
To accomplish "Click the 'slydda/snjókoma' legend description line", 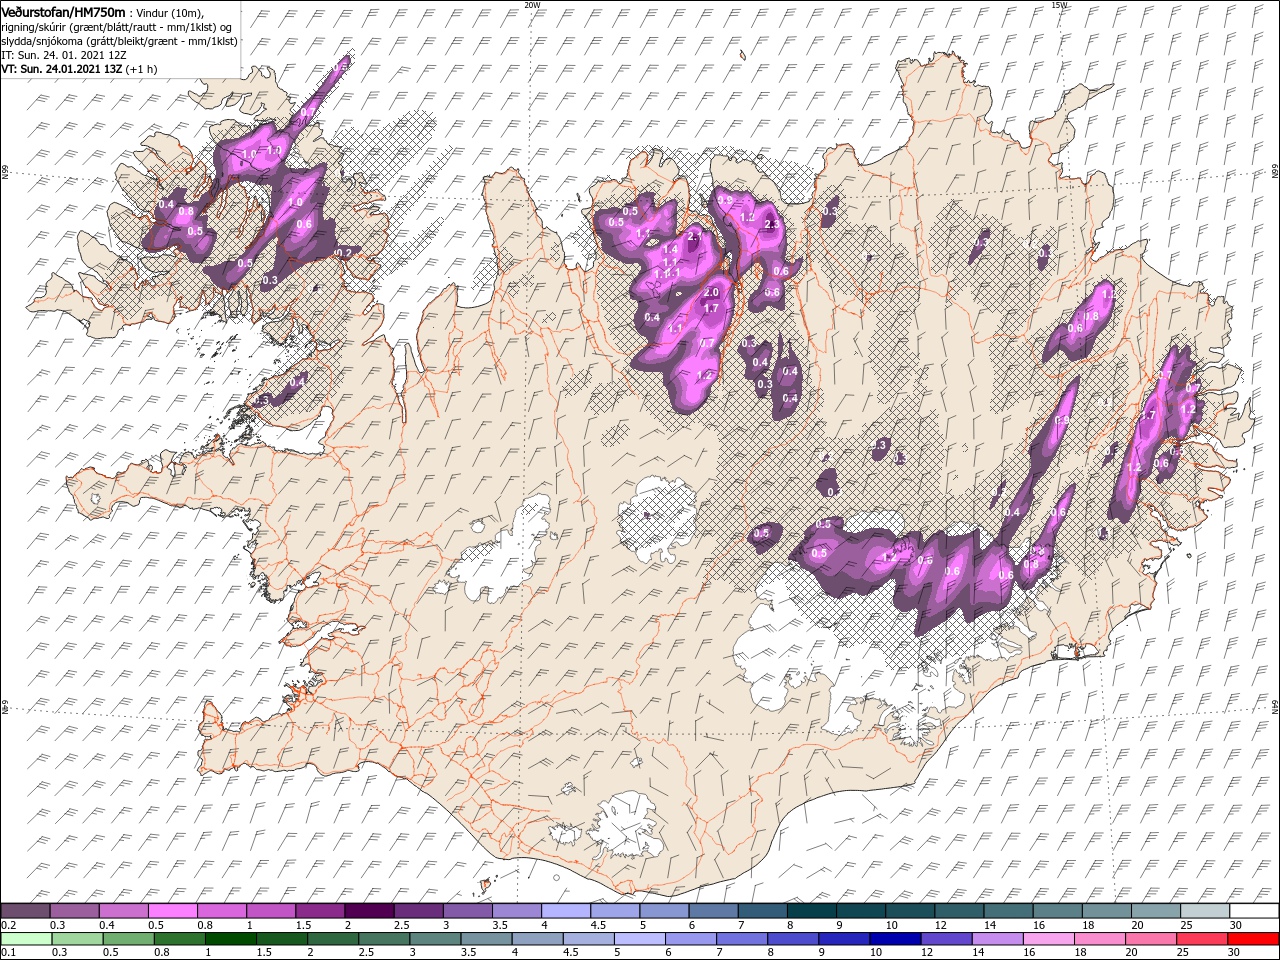I will [119, 42].
